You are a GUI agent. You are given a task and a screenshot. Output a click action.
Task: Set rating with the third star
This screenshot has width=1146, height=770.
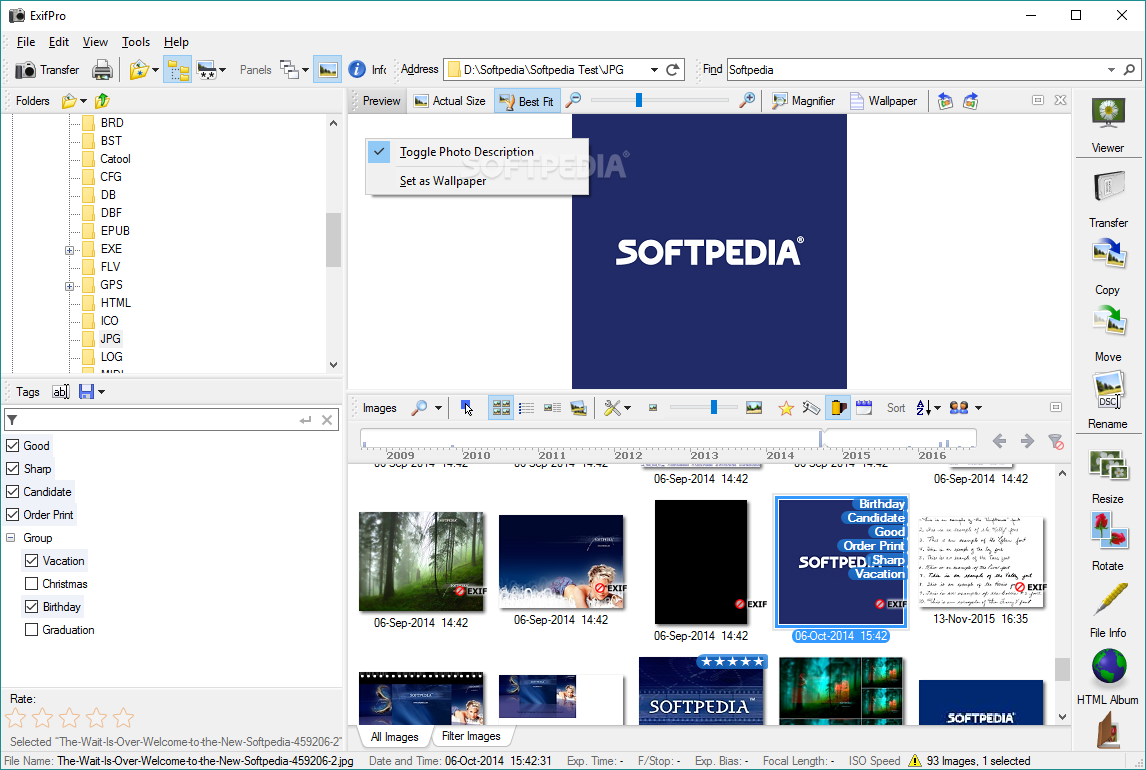coord(69,718)
